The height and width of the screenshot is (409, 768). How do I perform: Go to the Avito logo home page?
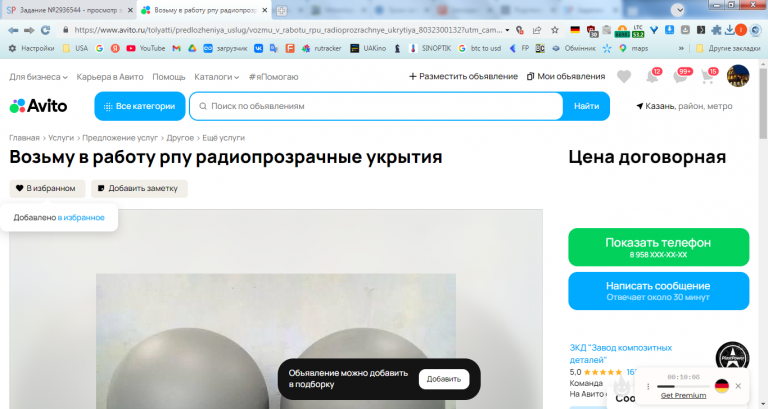38,106
